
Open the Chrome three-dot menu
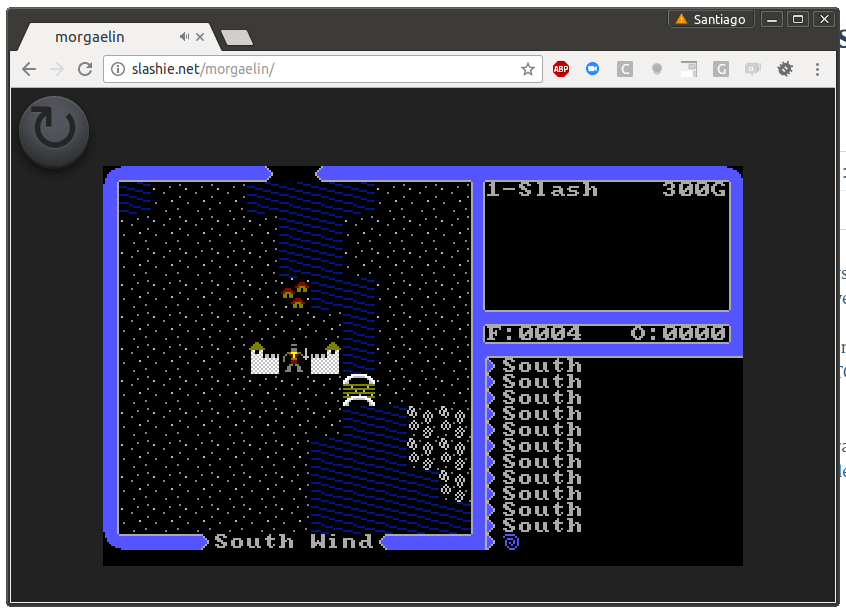coord(817,69)
